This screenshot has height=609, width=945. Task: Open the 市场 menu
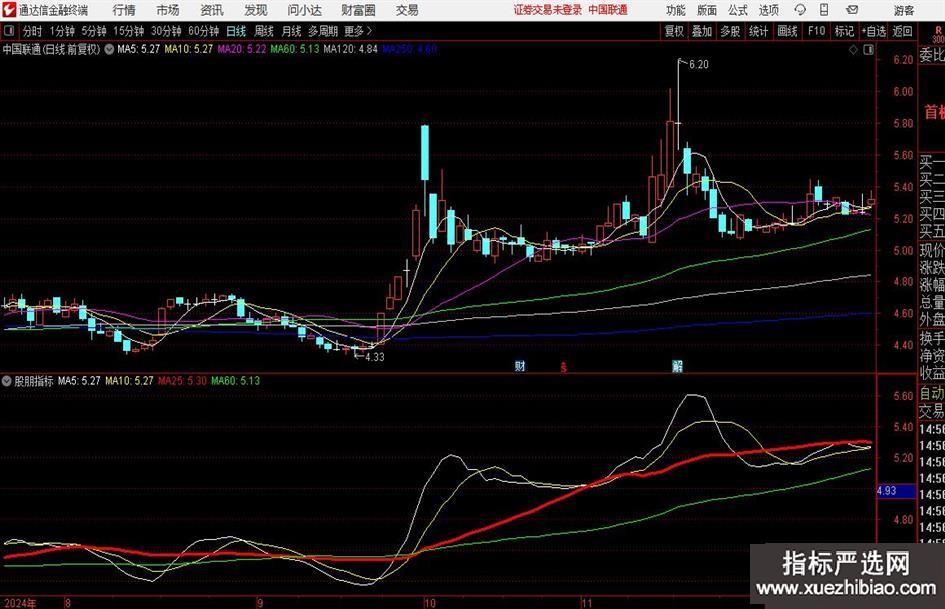168,10
